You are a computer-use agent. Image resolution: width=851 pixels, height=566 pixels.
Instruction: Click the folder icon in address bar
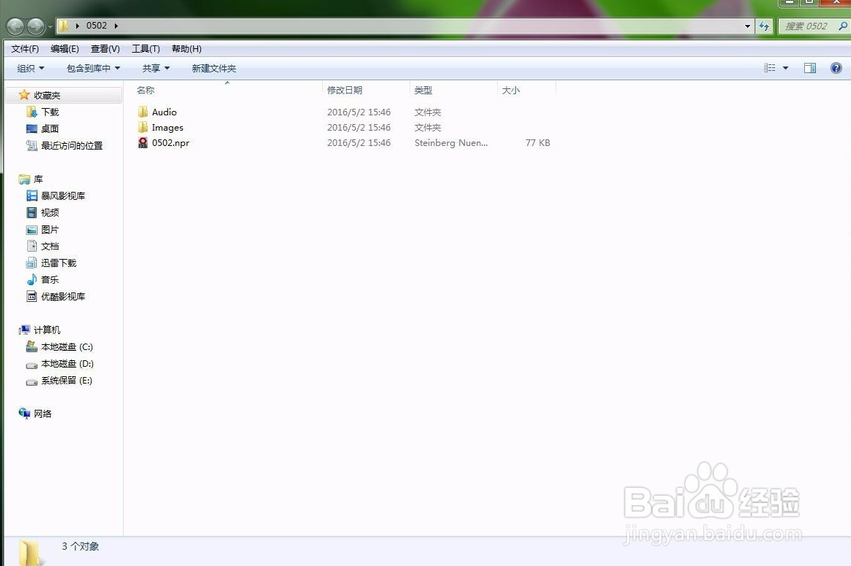[x=63, y=26]
